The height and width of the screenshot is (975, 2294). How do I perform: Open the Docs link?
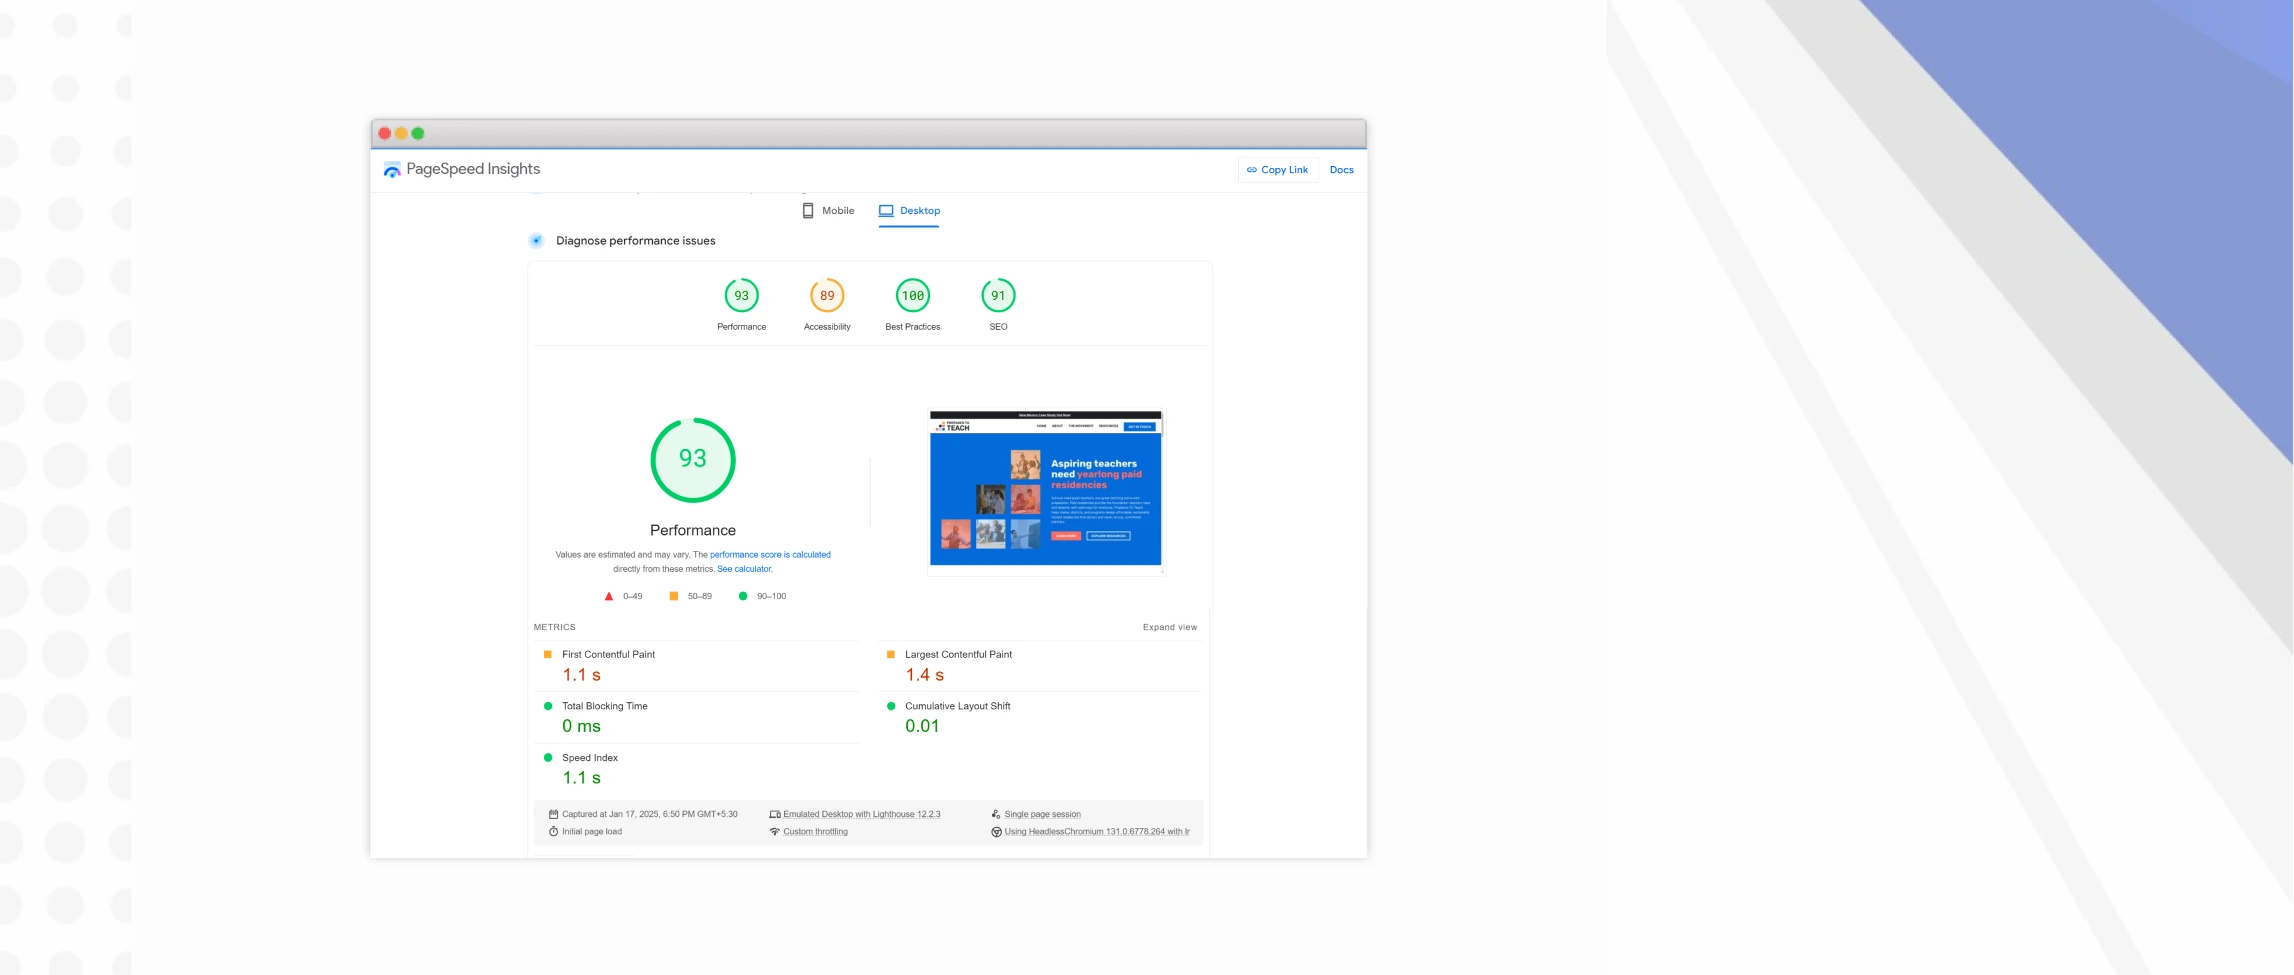coord(1341,170)
